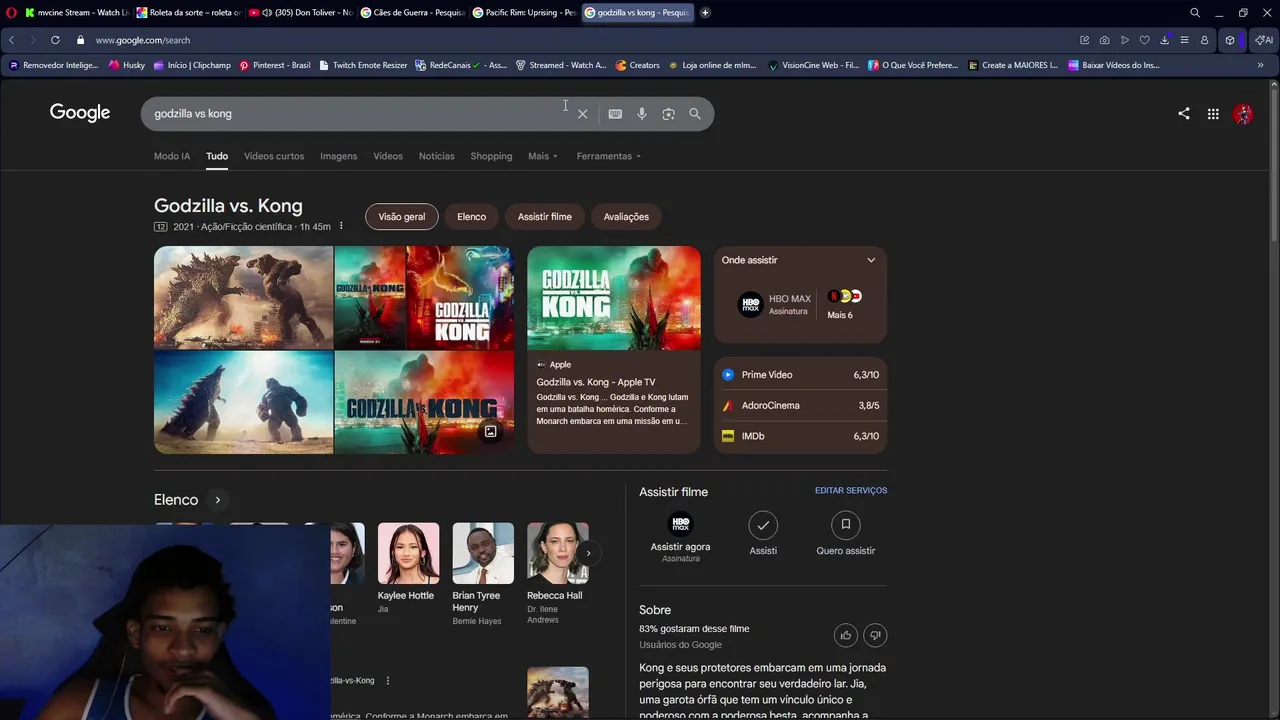Open the edit-page pencil icon in address bar

coord(1084,40)
